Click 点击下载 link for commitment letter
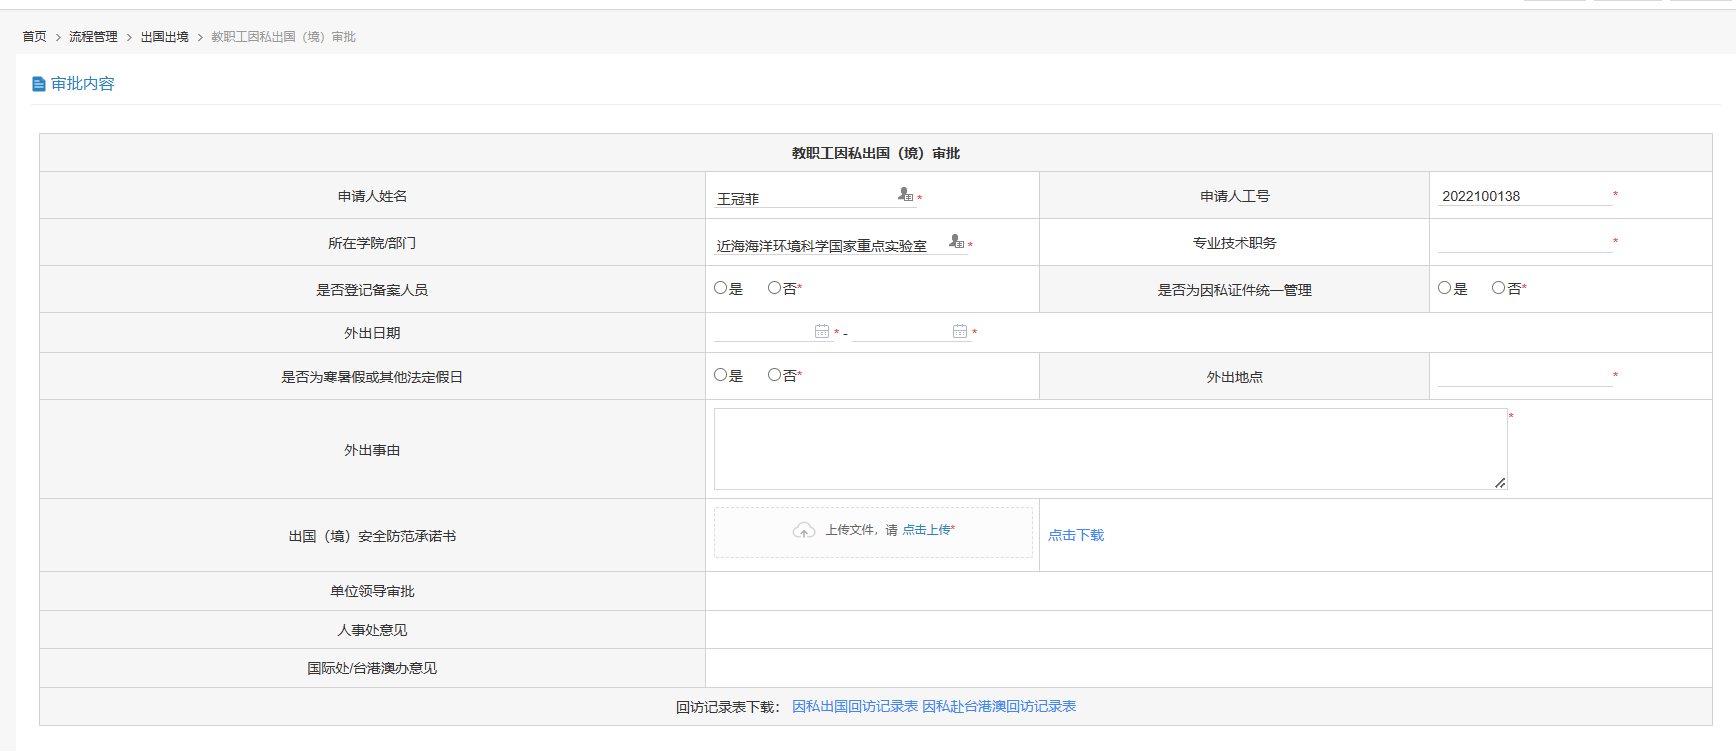Image resolution: width=1736 pixels, height=751 pixels. point(1076,535)
